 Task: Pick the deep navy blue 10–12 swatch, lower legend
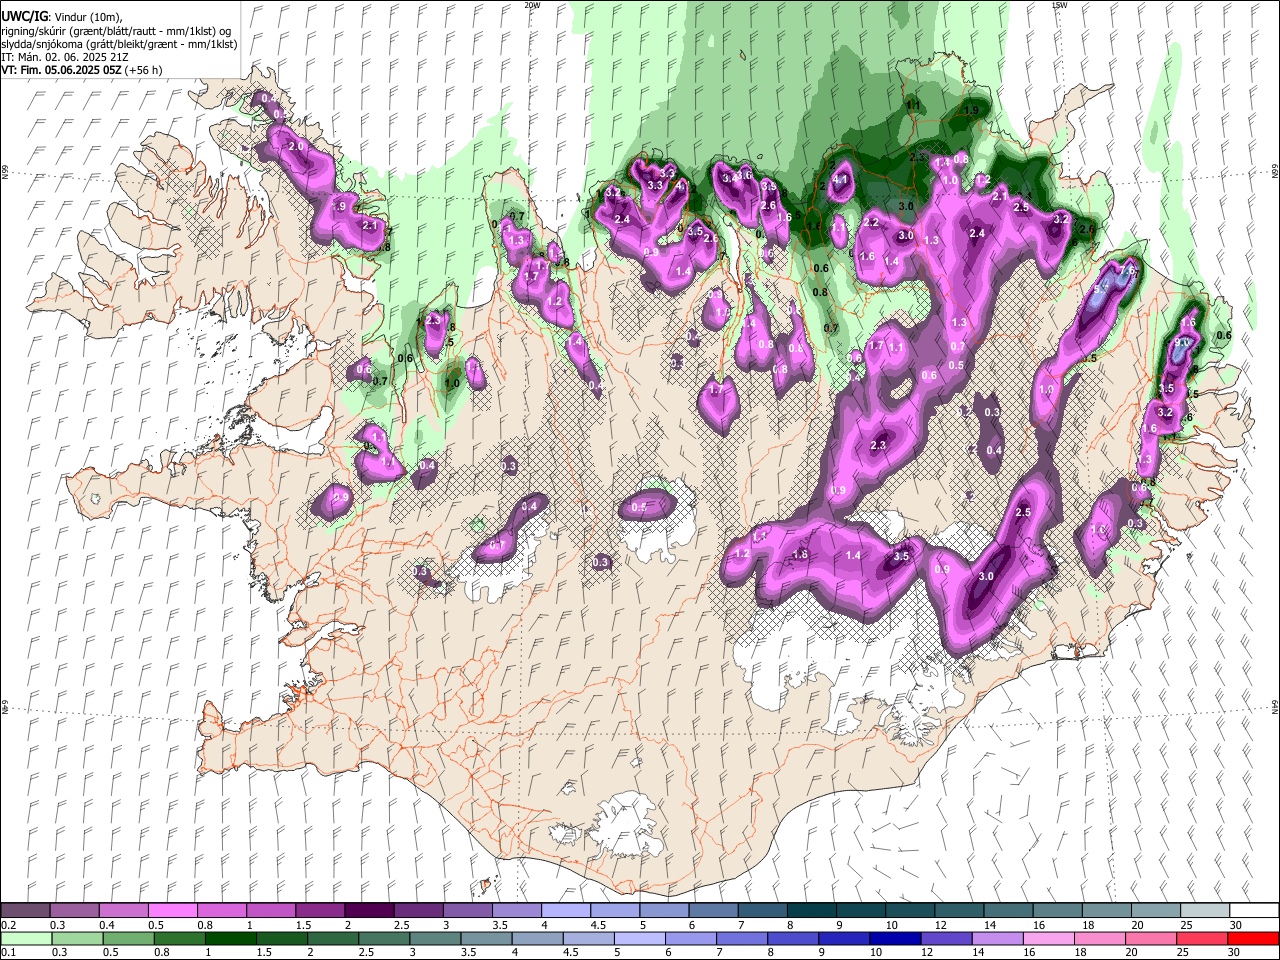(895, 938)
